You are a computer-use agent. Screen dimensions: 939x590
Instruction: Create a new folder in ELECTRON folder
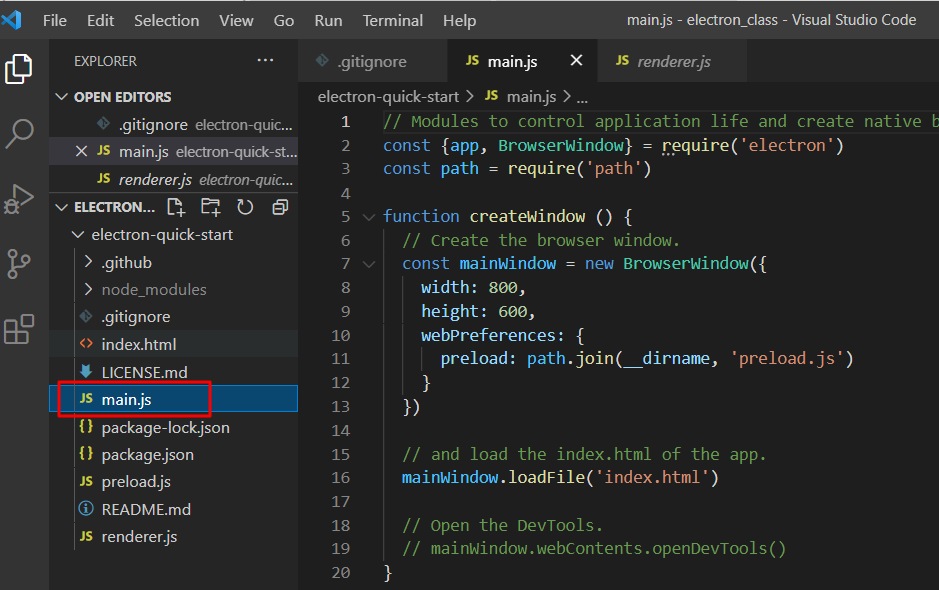(x=210, y=207)
